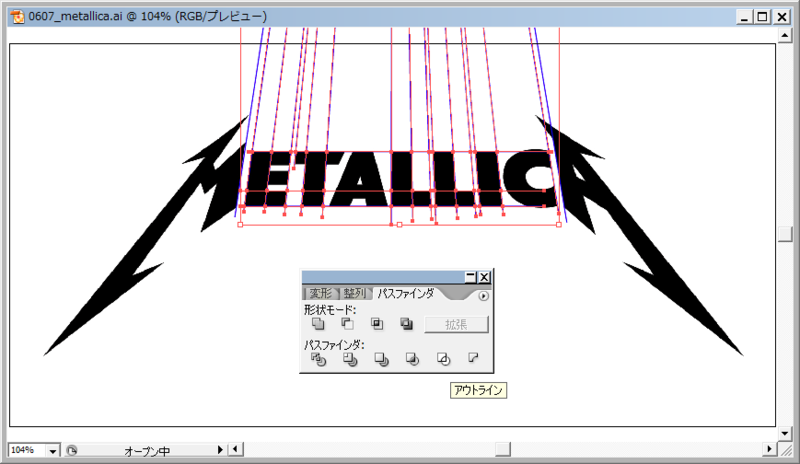Viewport: 800px width, 464px height.
Task: Click the 拡張 expand button
Action: tap(456, 325)
